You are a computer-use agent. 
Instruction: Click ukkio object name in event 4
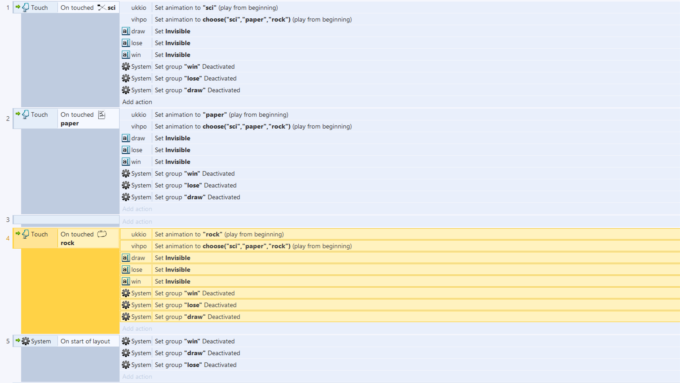(x=139, y=234)
